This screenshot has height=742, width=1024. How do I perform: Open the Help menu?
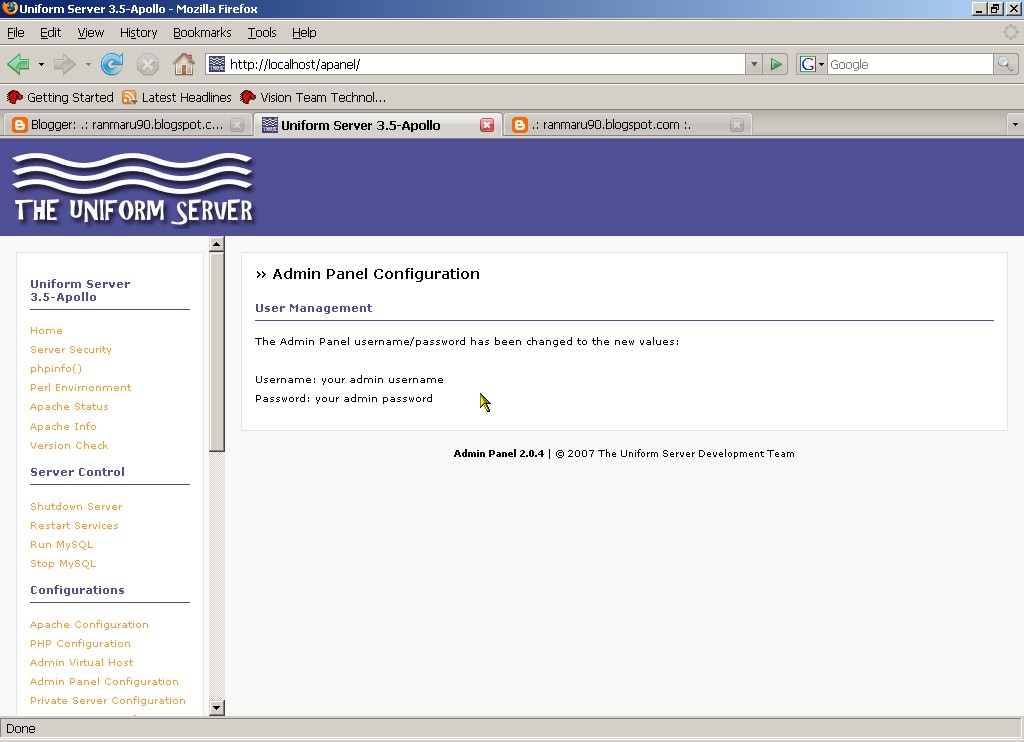304,33
